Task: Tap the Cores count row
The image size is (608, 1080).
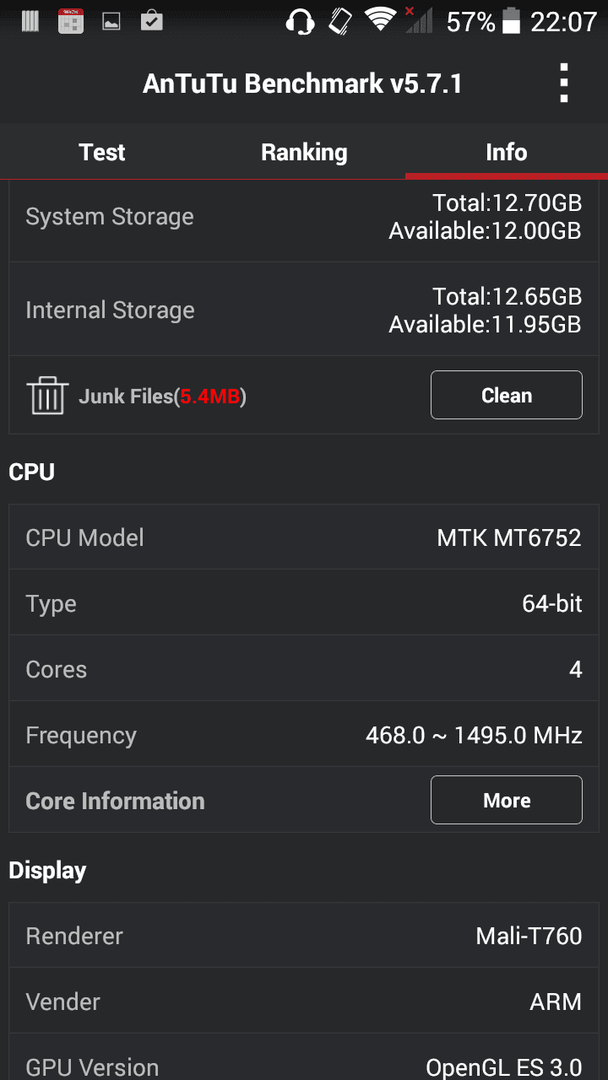Action: 304,669
